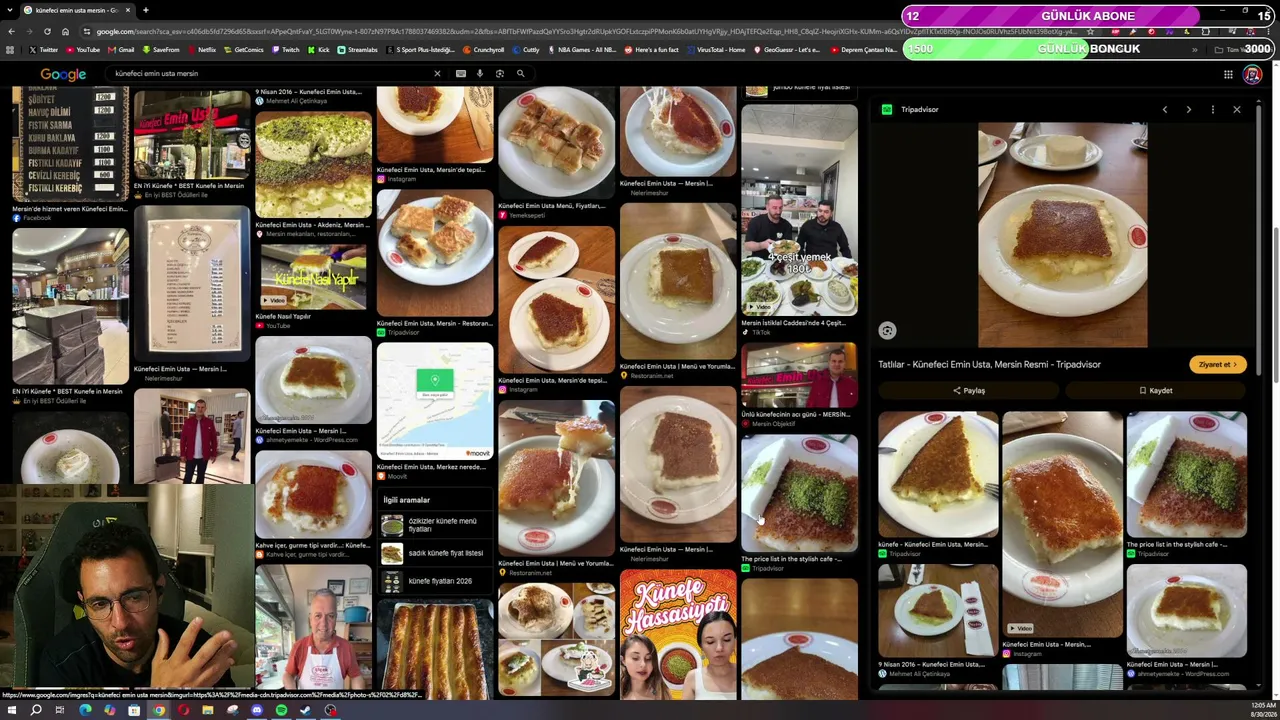Image resolution: width=1280 pixels, height=720 pixels.
Task: Open Windows taskbar search
Action: coord(36,710)
